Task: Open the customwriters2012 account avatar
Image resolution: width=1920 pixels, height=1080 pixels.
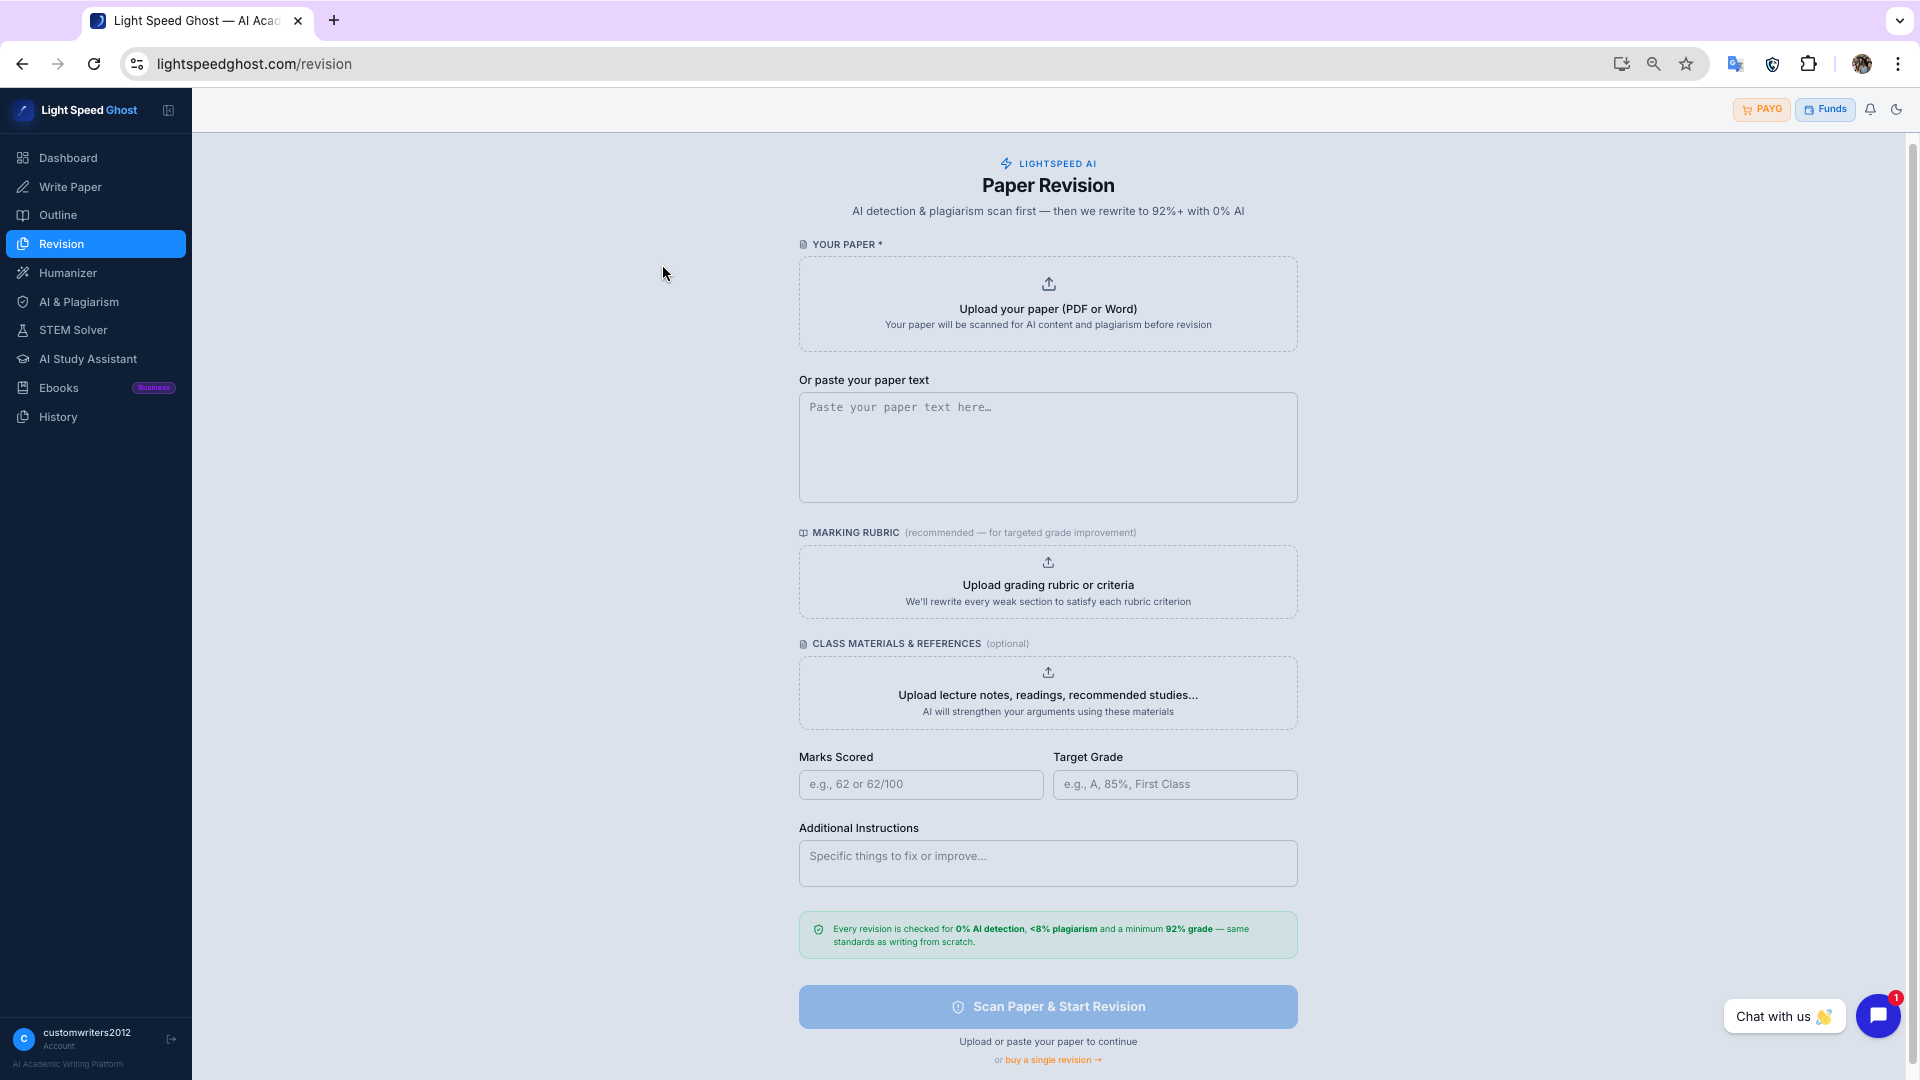Action: point(24,1039)
